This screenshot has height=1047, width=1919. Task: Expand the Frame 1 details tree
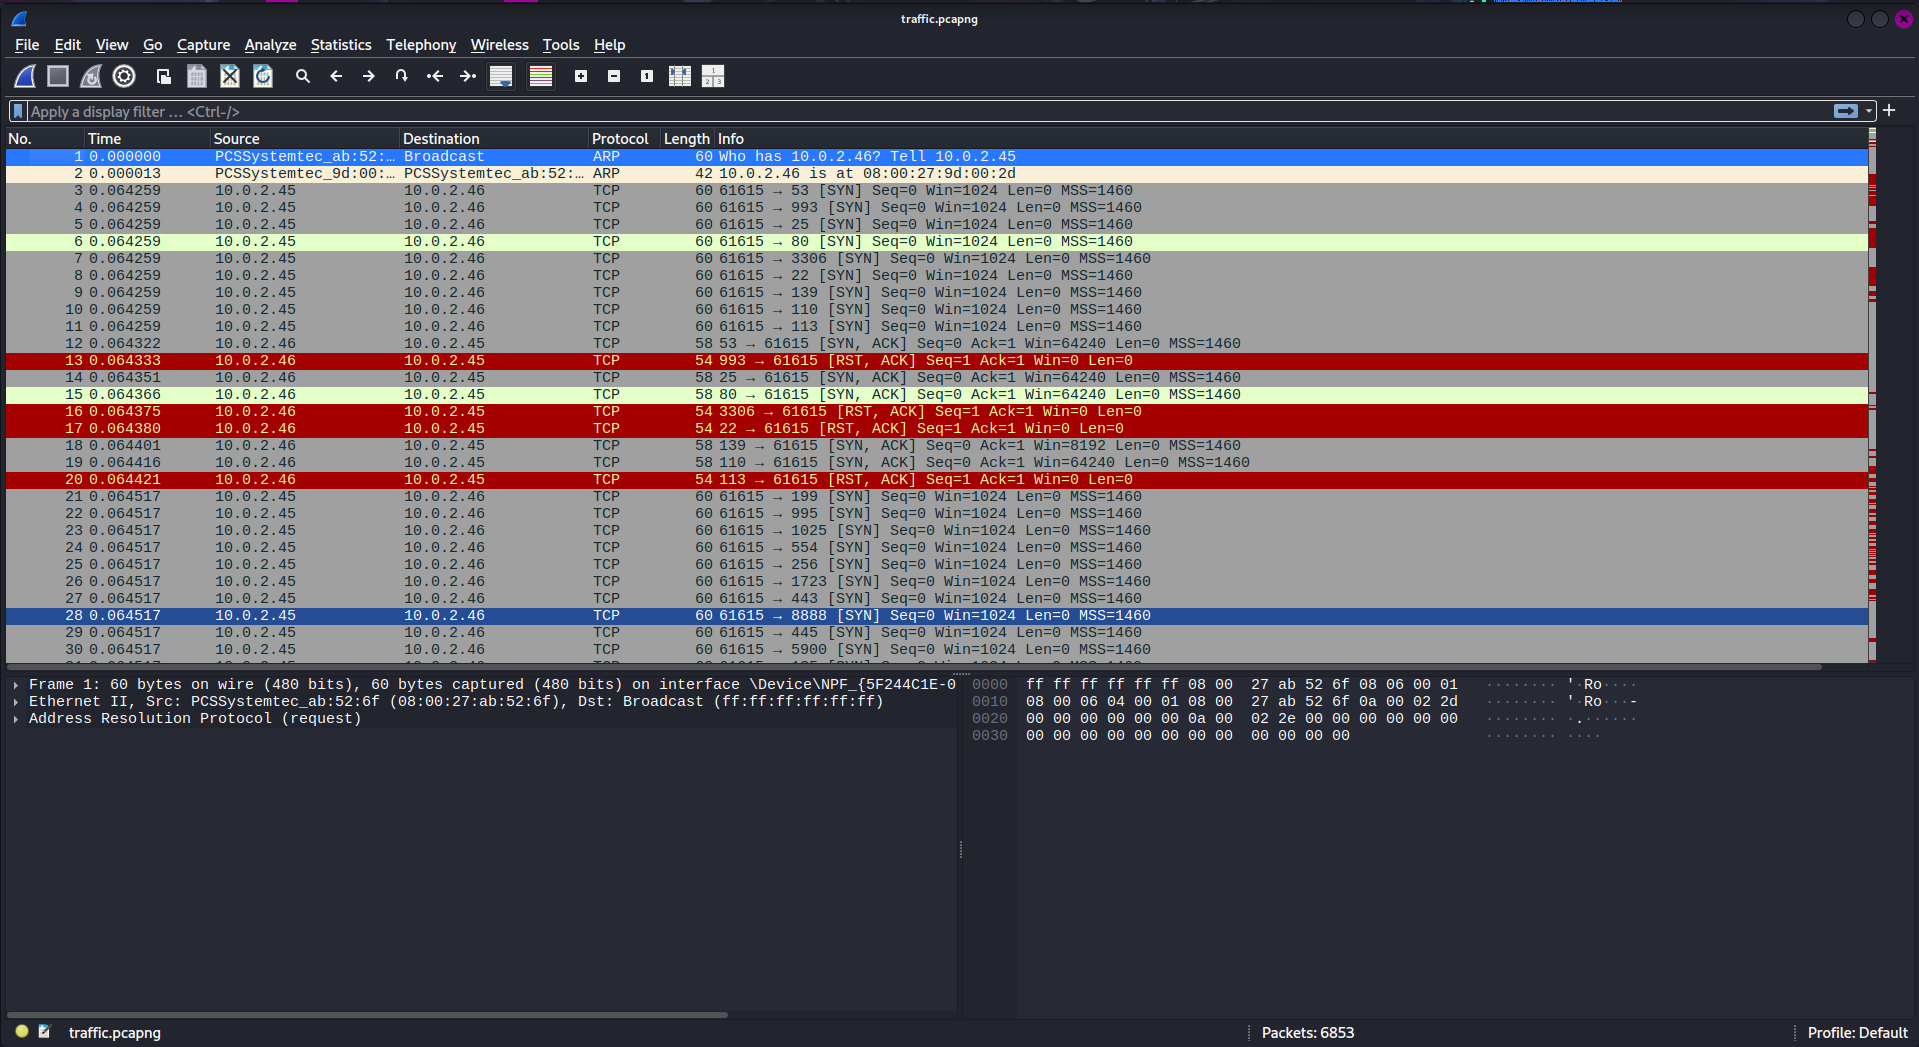16,685
